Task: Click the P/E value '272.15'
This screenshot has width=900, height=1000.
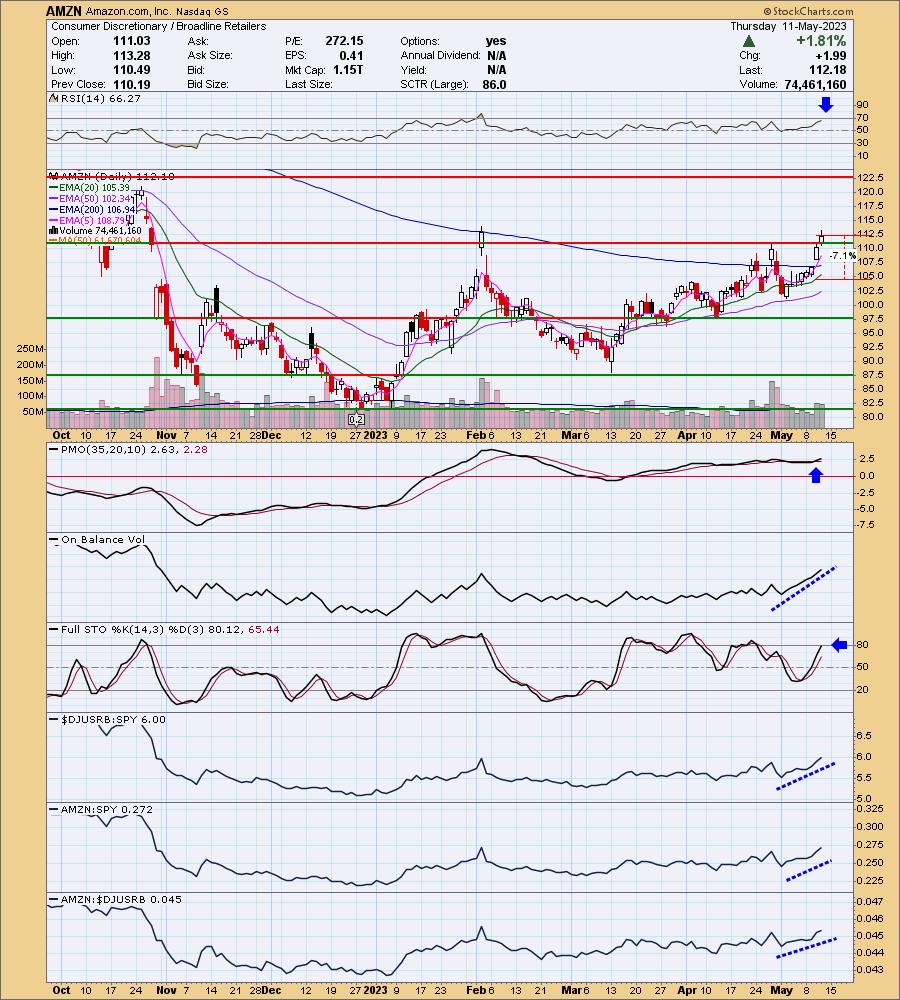Action: [344, 41]
